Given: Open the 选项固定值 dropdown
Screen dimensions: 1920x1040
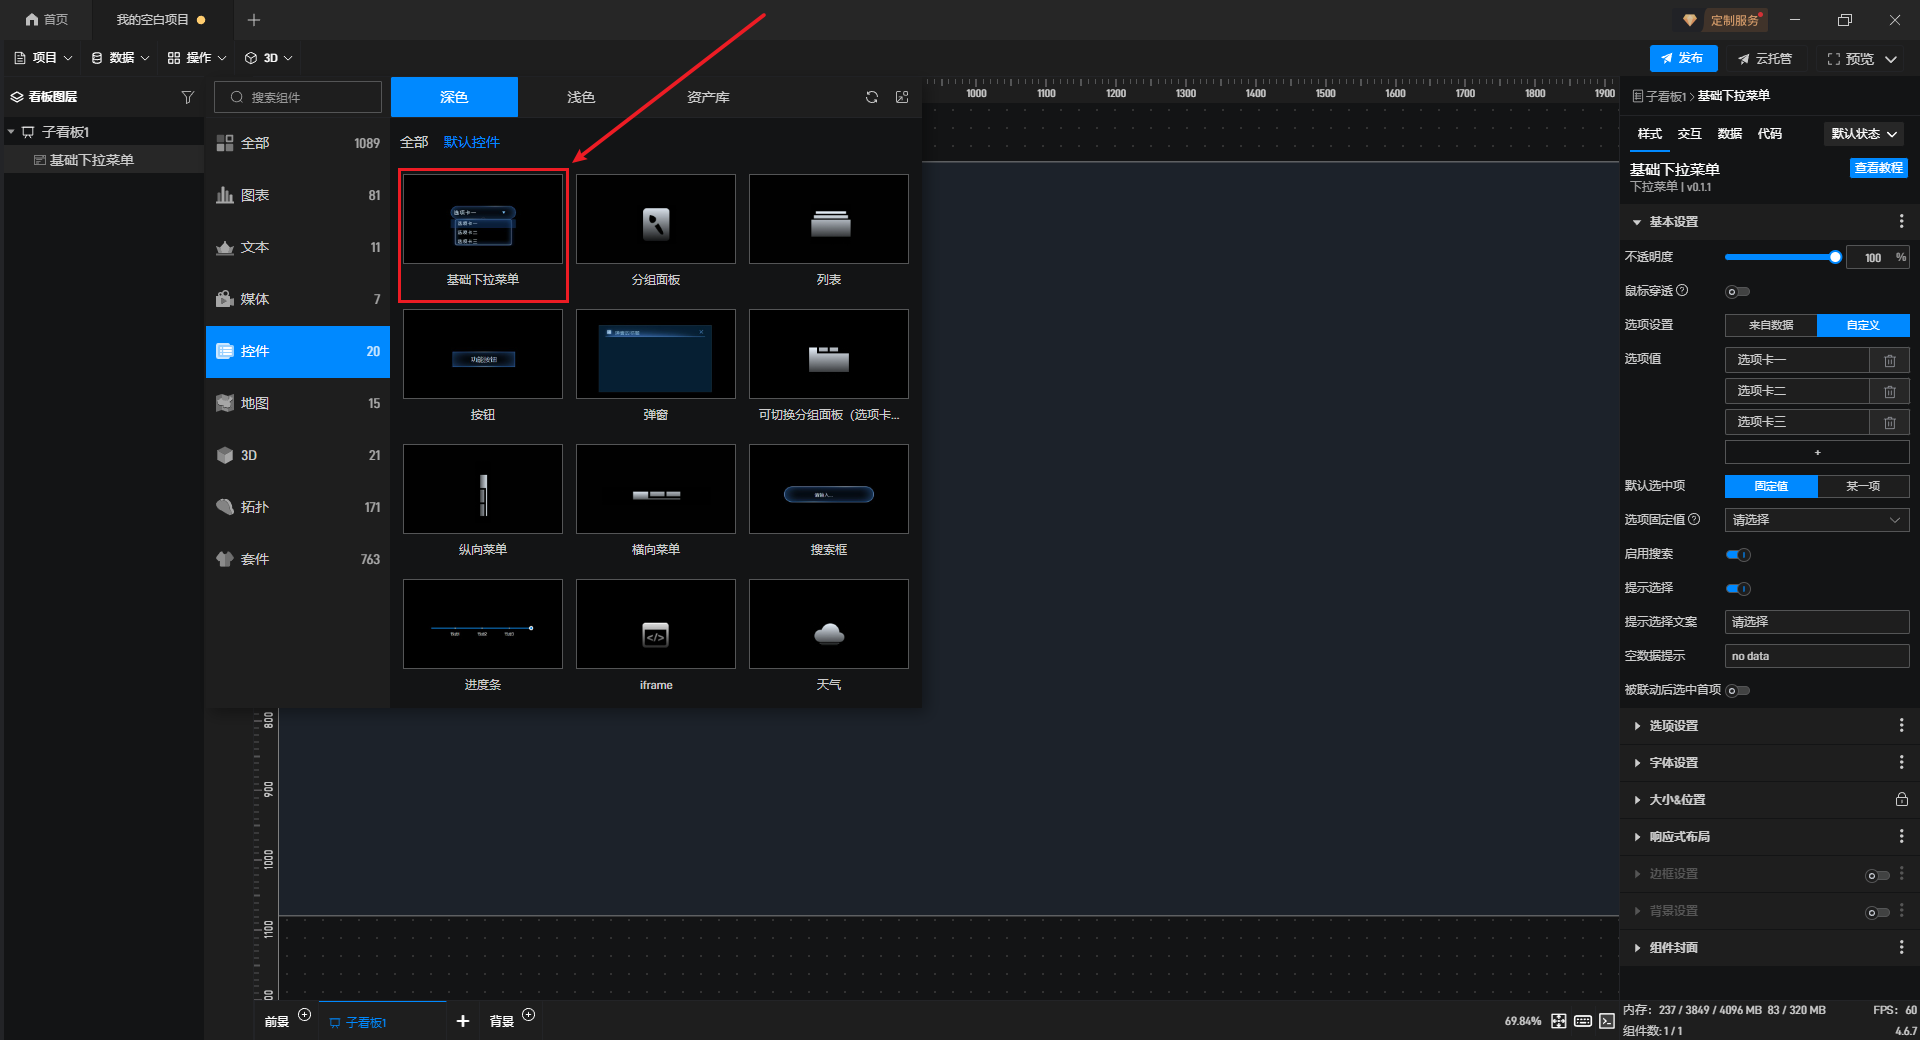Looking at the screenshot, I should pyautogui.click(x=1816, y=520).
